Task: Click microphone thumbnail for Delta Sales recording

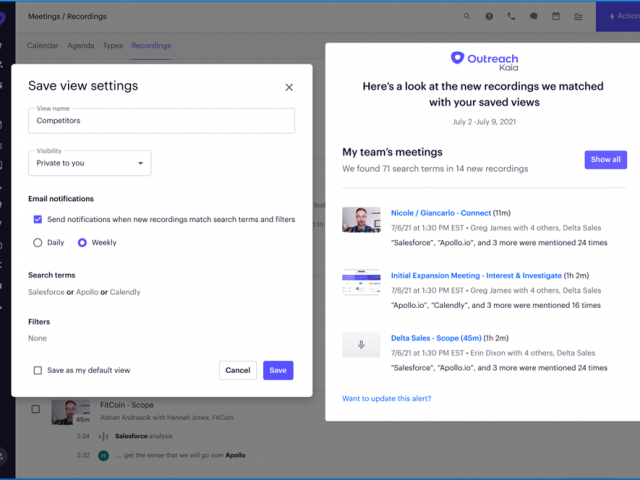Action: pos(361,345)
